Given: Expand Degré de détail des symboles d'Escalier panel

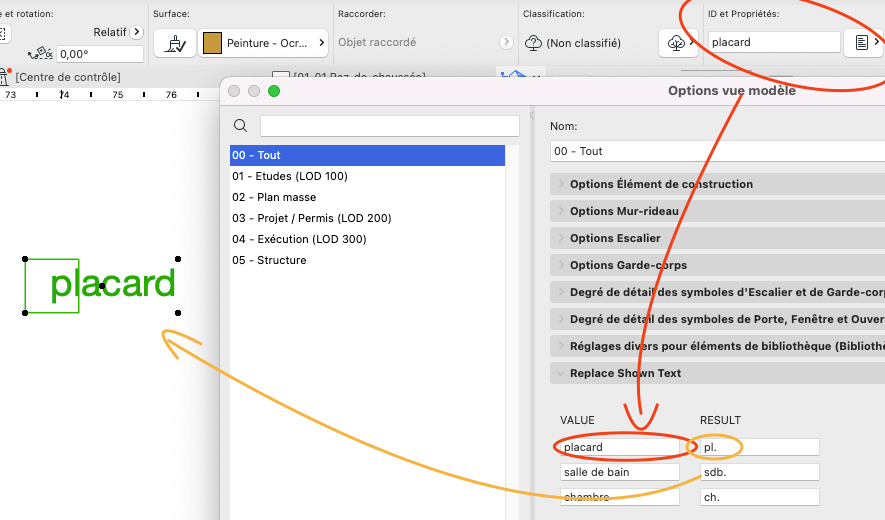Looking at the screenshot, I should [717, 292].
